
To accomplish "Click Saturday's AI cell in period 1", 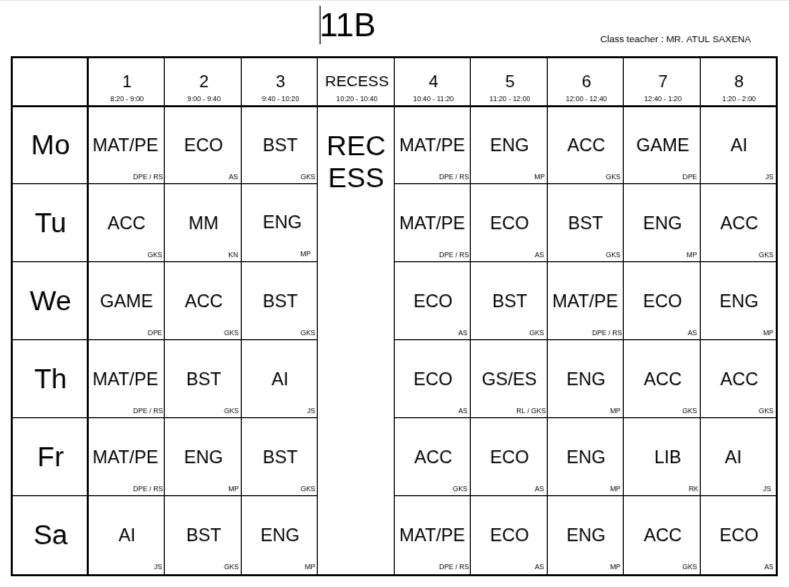I will (126, 535).
